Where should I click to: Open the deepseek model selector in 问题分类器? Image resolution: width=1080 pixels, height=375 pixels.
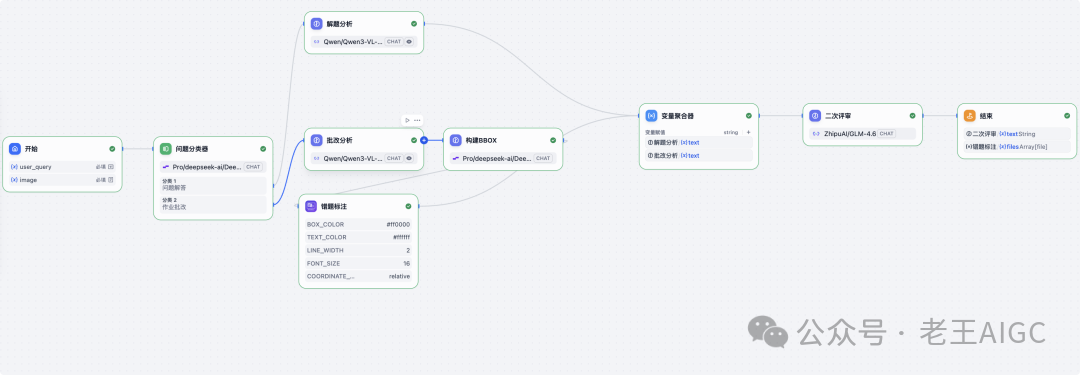pos(213,167)
